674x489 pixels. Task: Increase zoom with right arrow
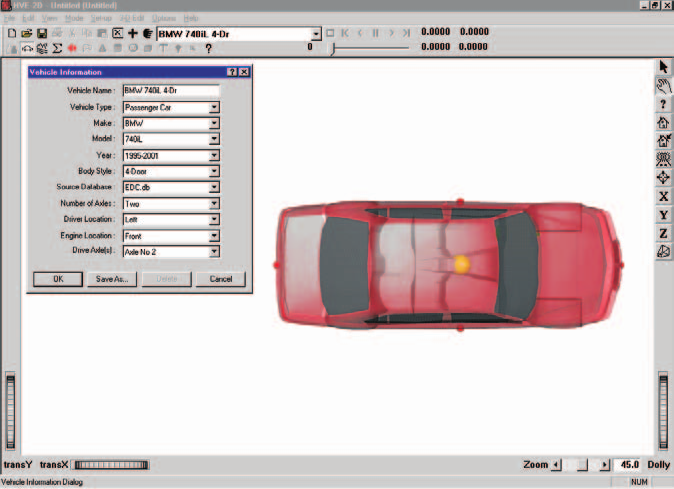tap(605, 465)
